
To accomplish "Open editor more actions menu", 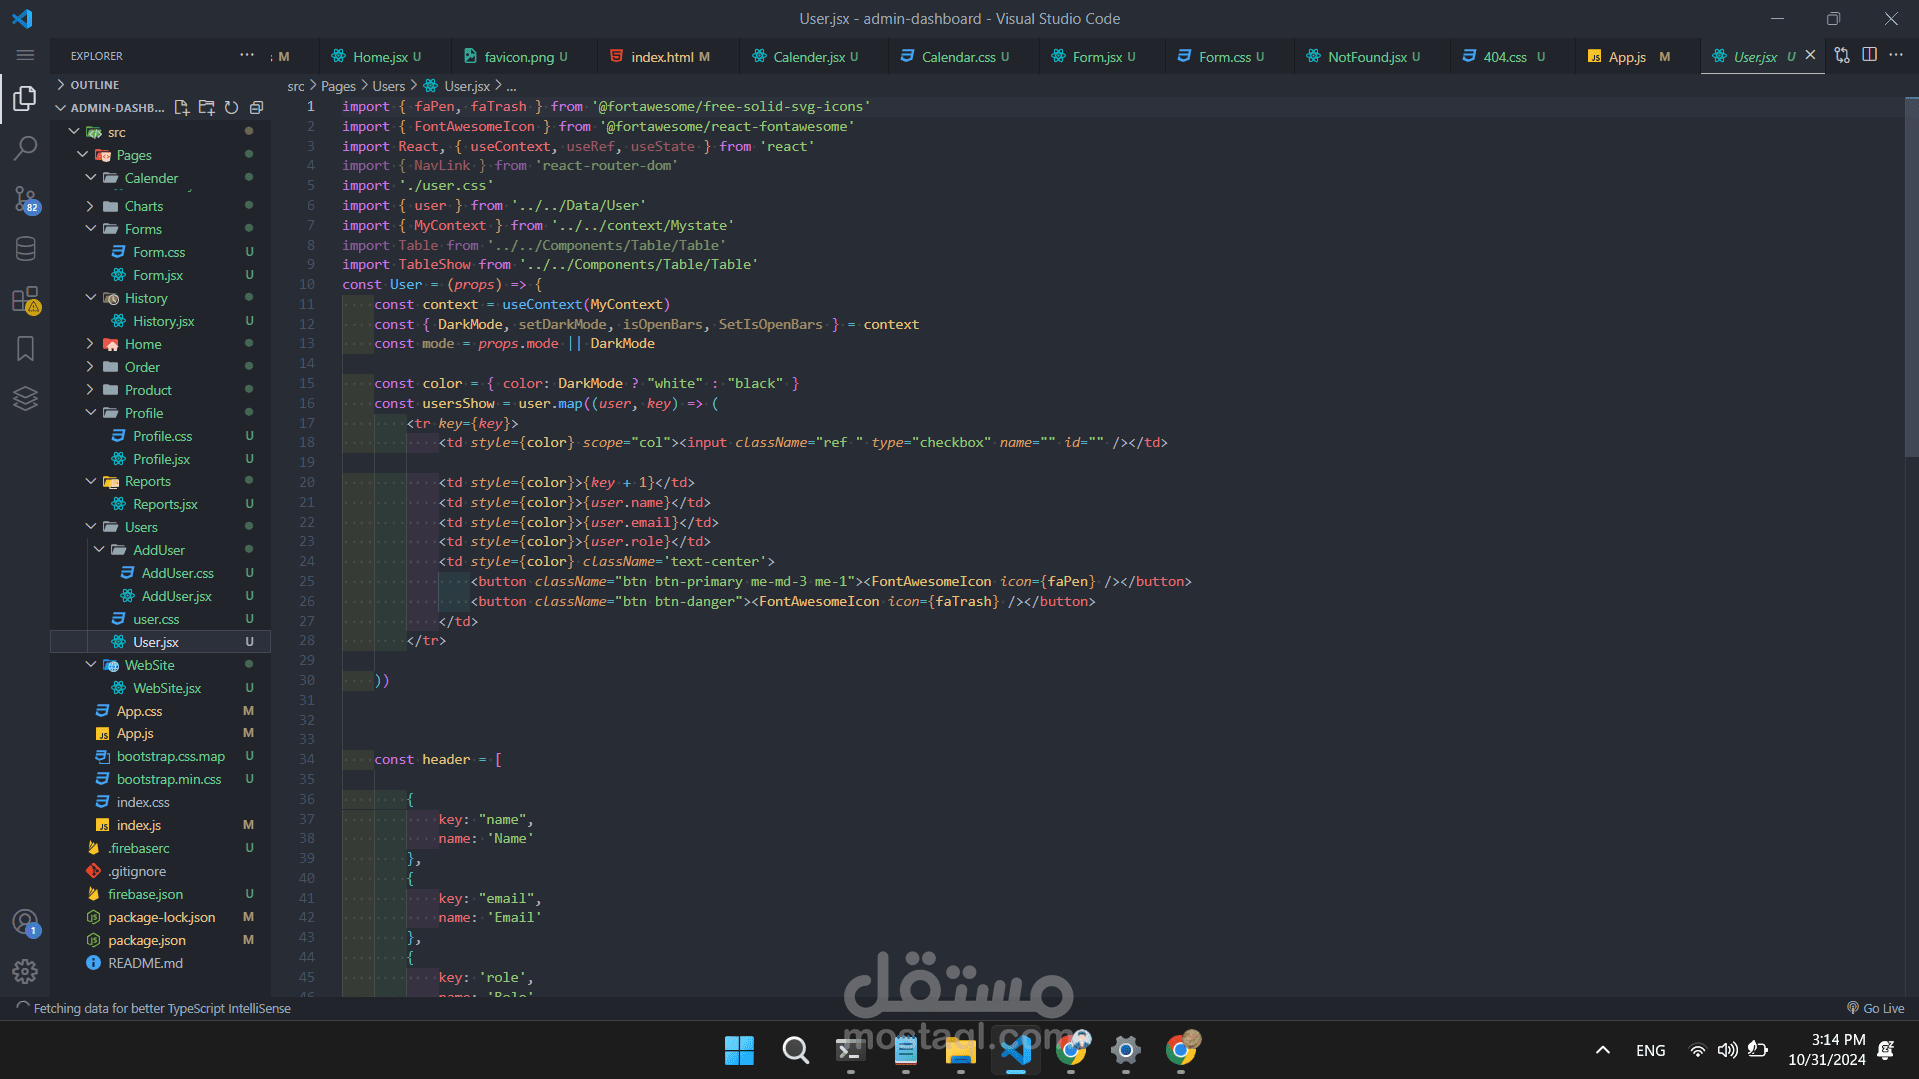I will pyautogui.click(x=1896, y=55).
